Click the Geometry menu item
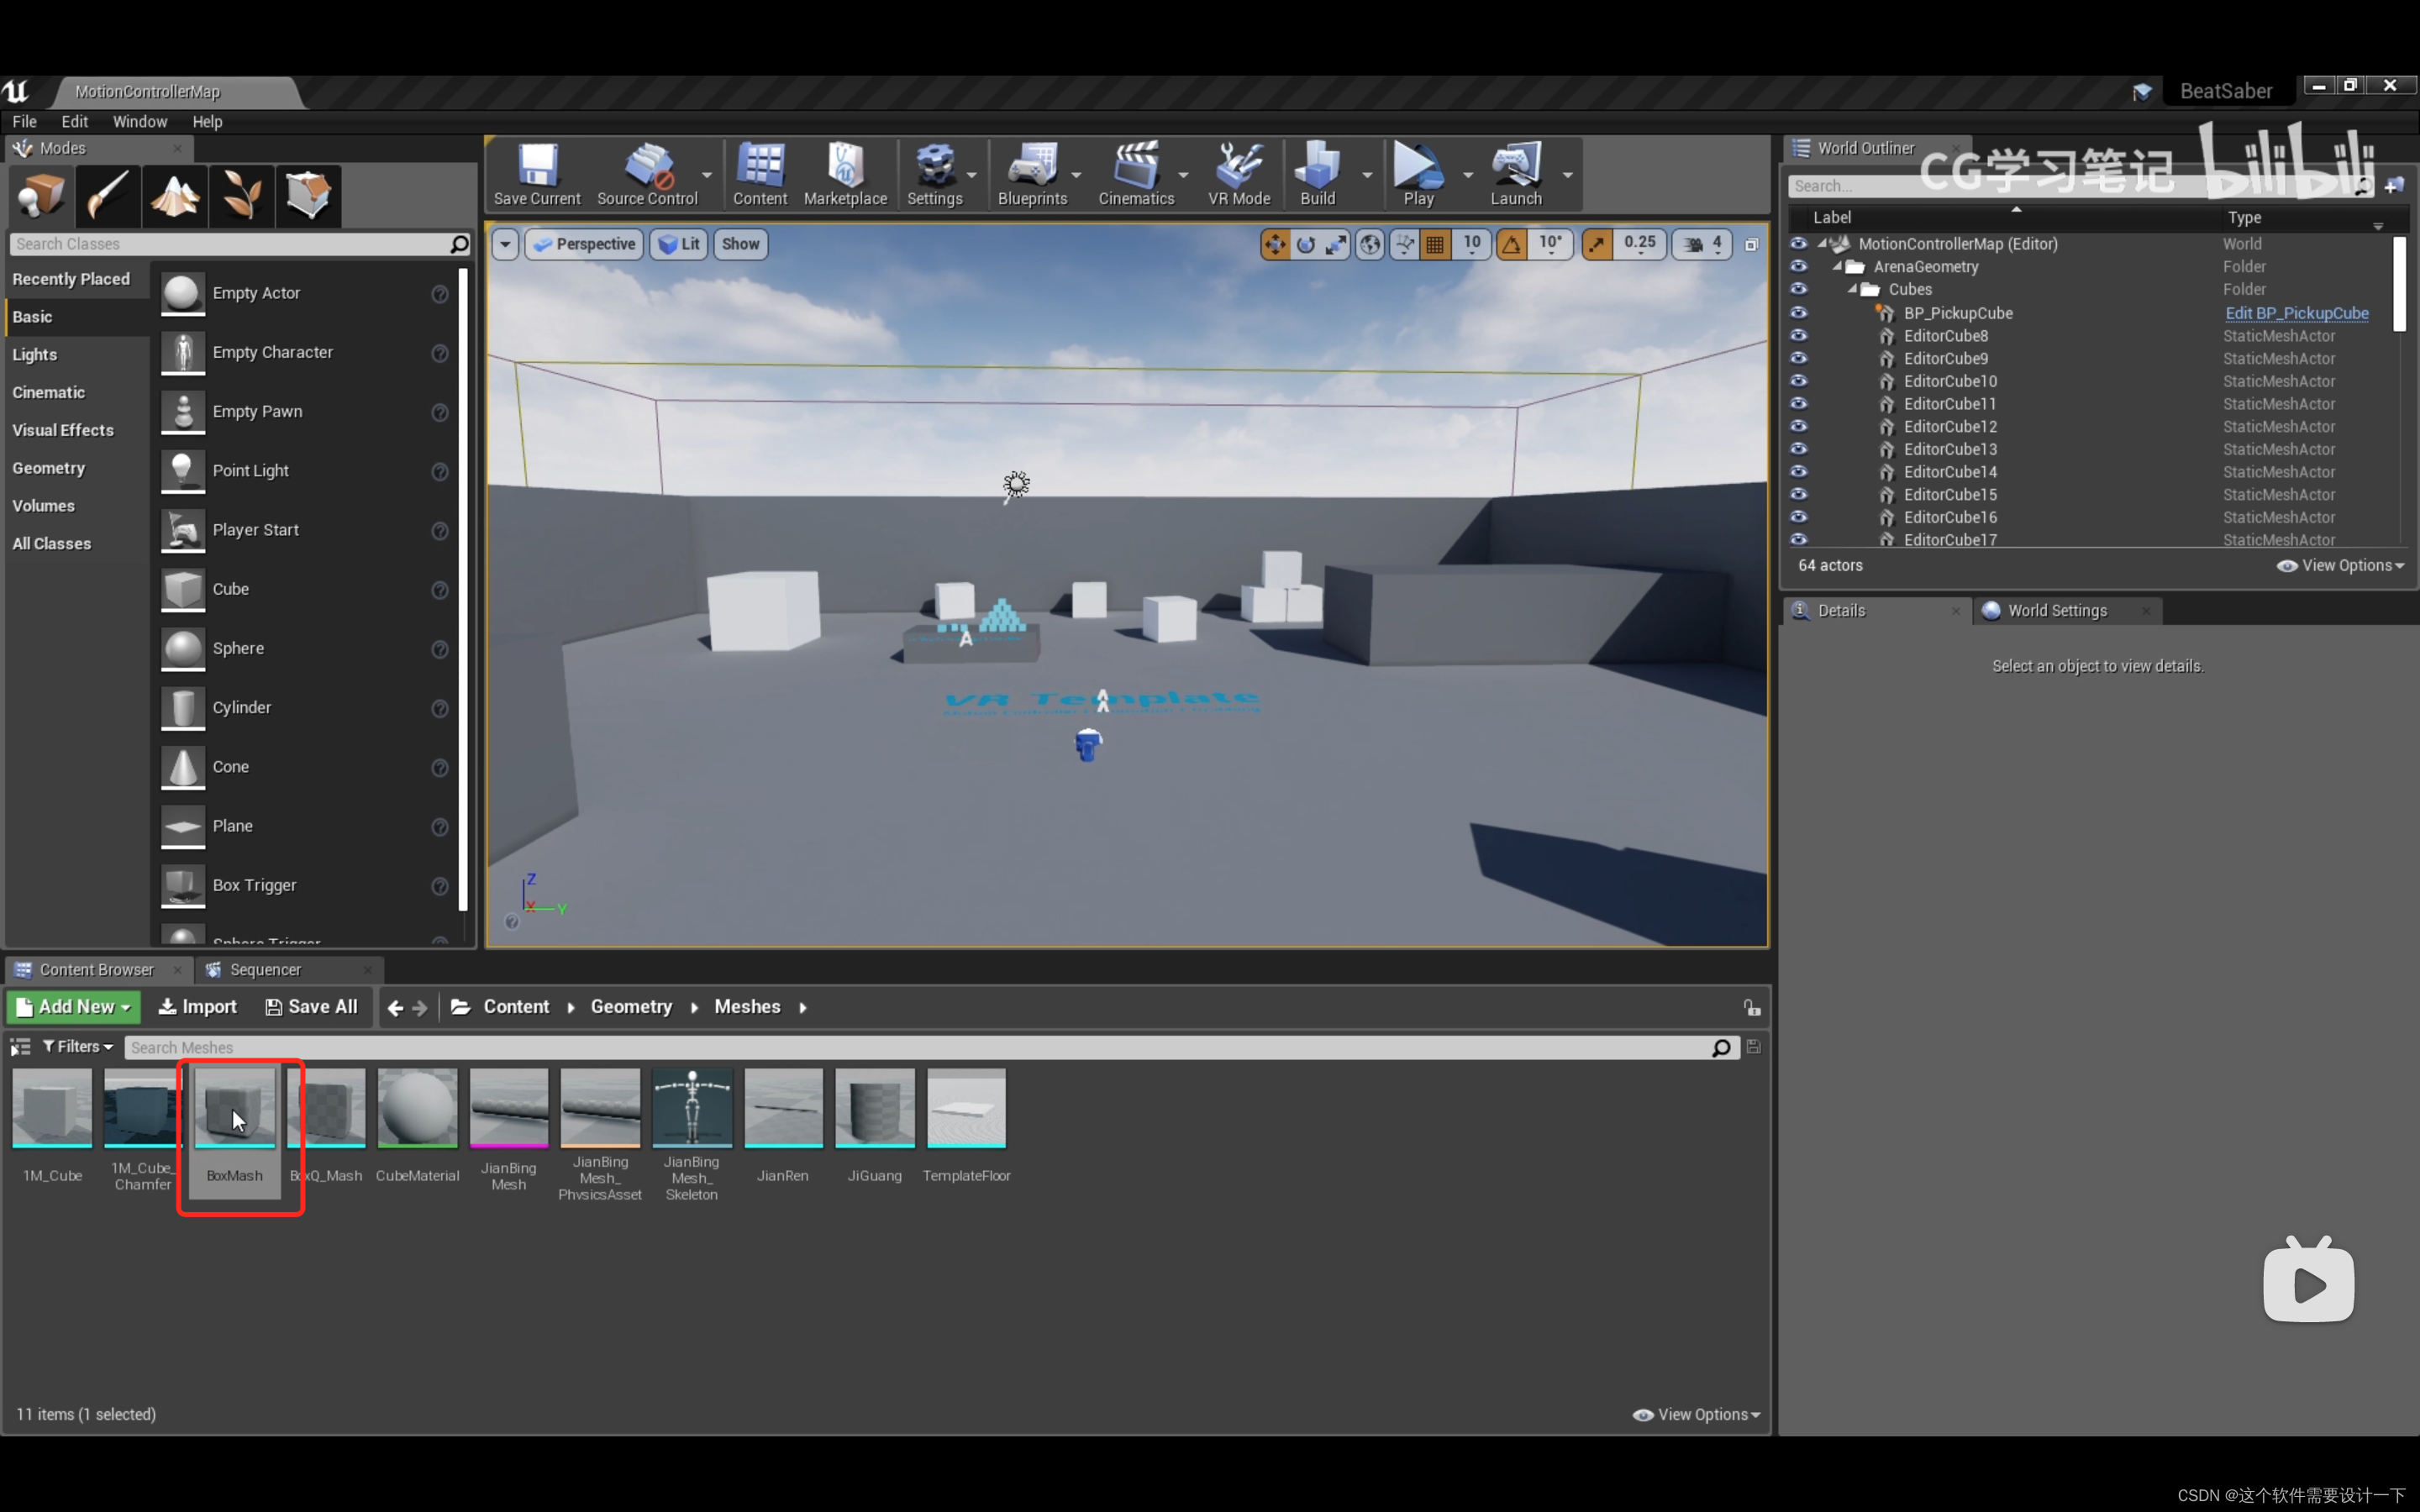The image size is (2420, 1512). pyautogui.click(x=49, y=467)
